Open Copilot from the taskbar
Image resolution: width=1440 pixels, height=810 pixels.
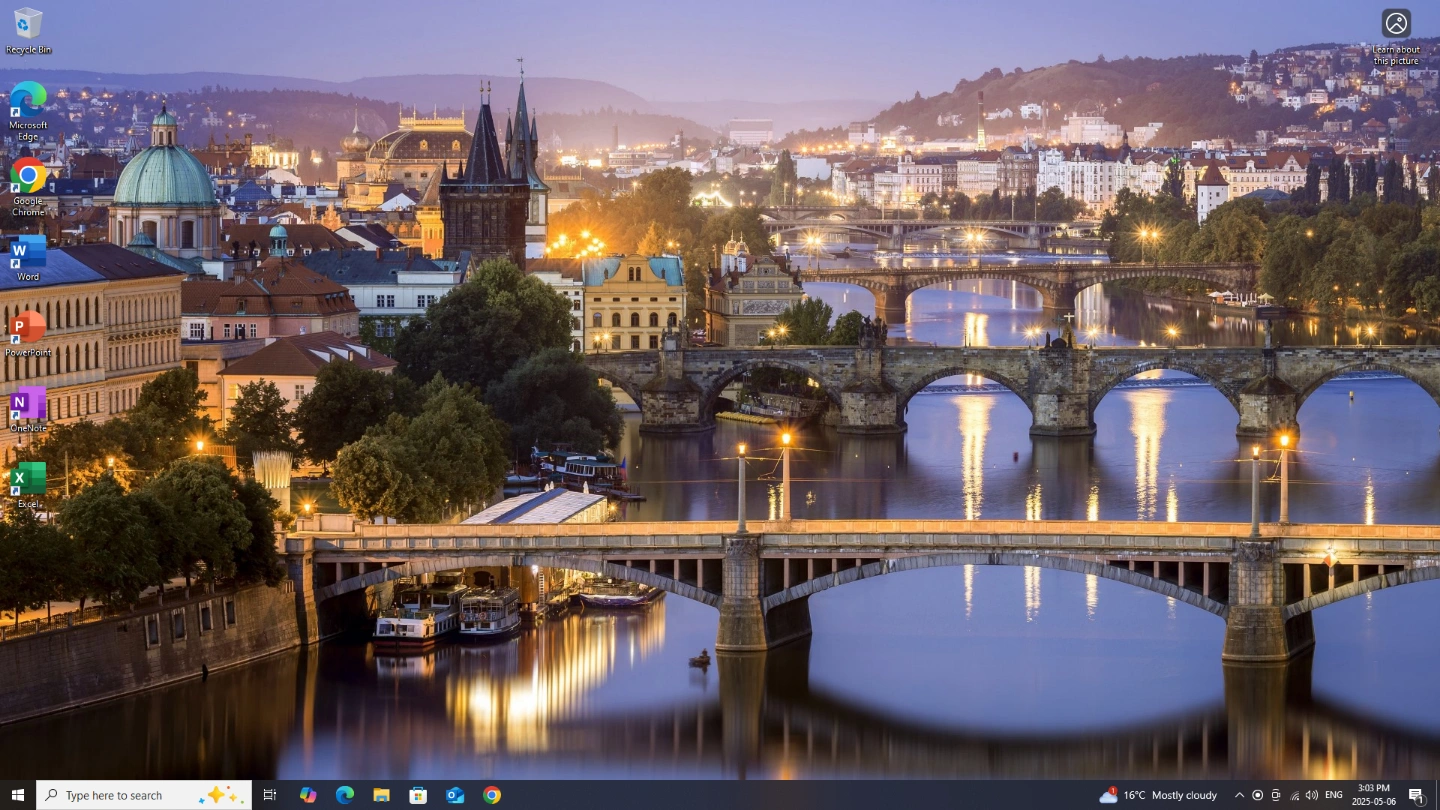point(308,795)
